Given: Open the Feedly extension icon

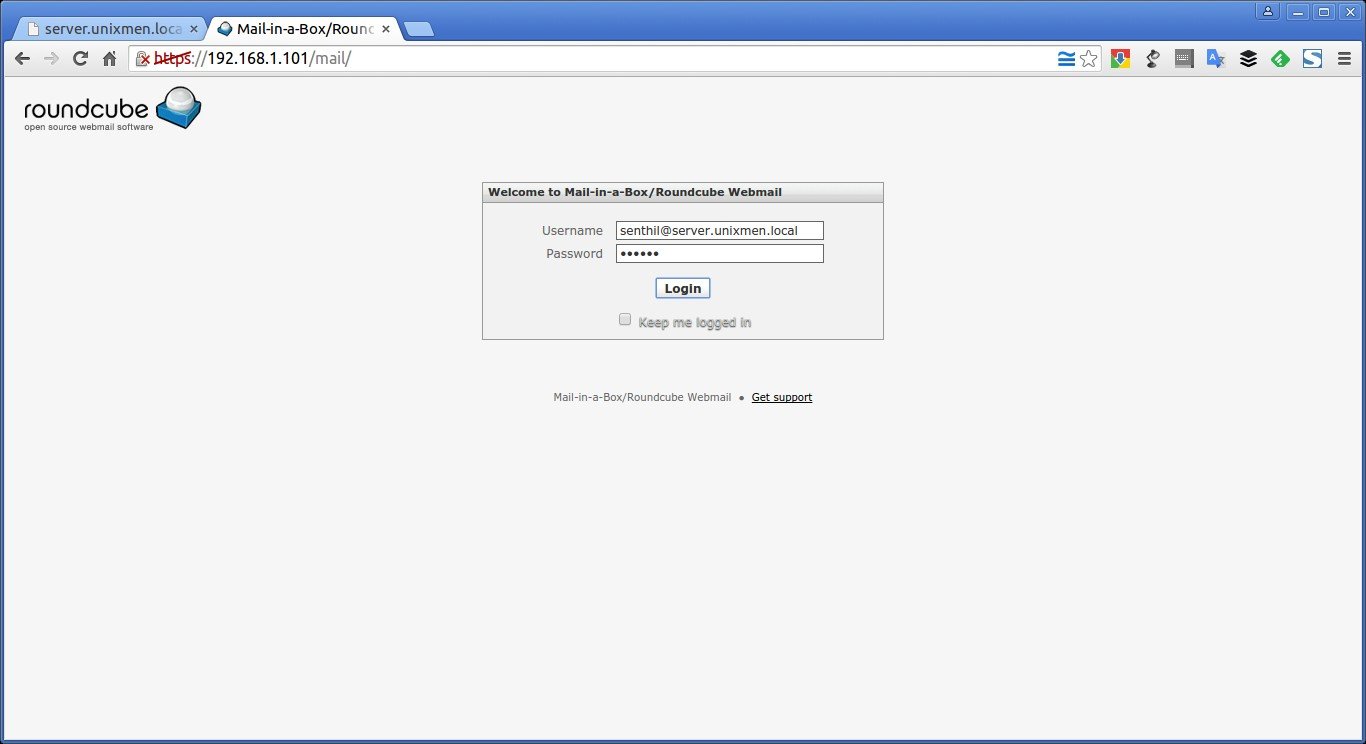Looking at the screenshot, I should (1280, 59).
